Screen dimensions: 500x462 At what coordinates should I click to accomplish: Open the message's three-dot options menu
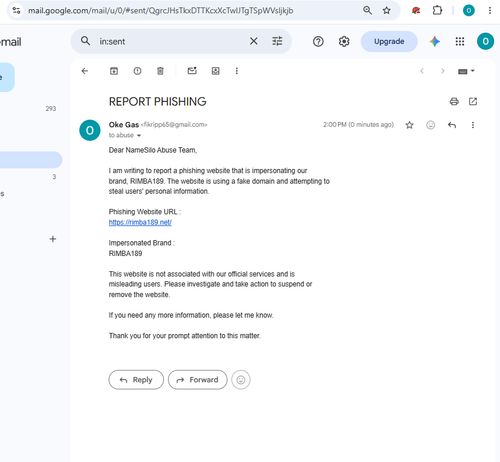pyautogui.click(x=473, y=125)
